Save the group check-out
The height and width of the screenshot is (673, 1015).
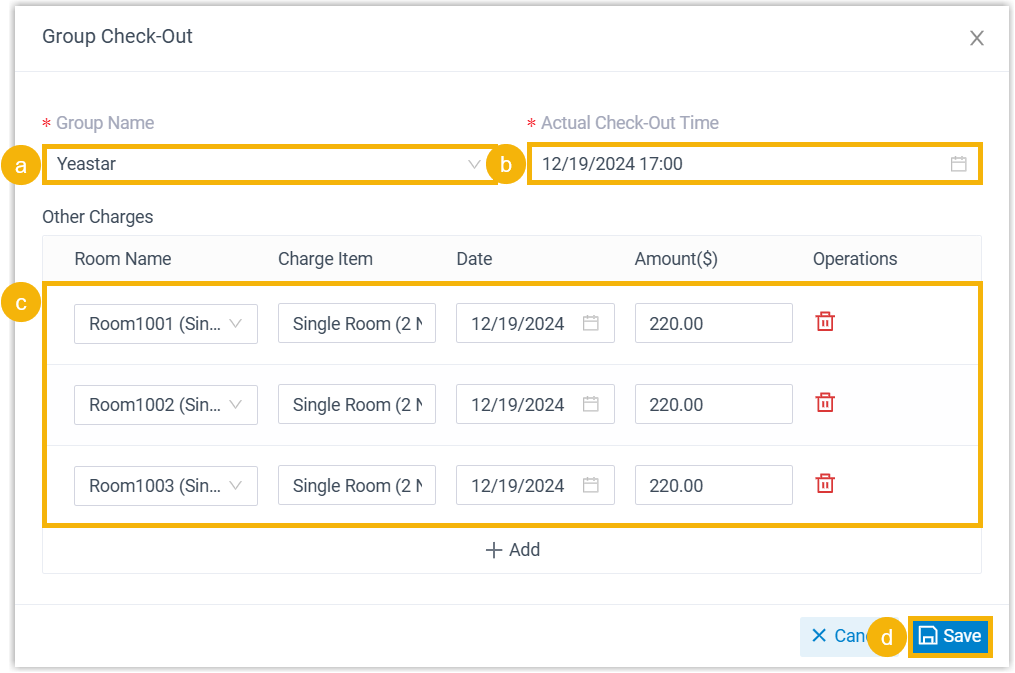[x=950, y=636]
